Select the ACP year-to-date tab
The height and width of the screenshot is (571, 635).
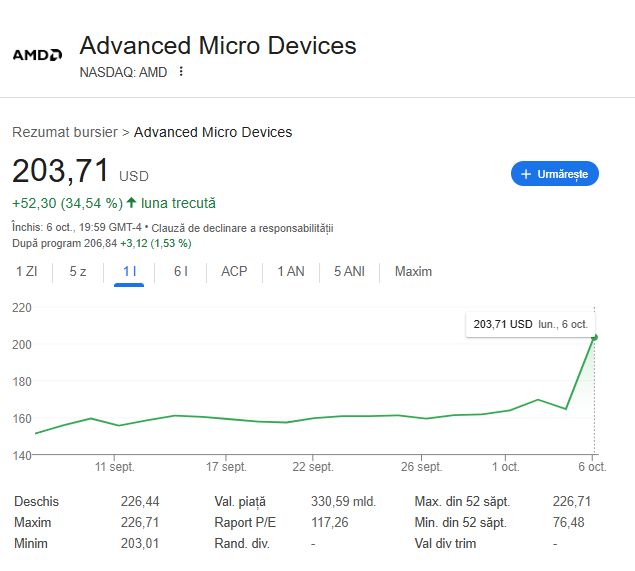234,271
